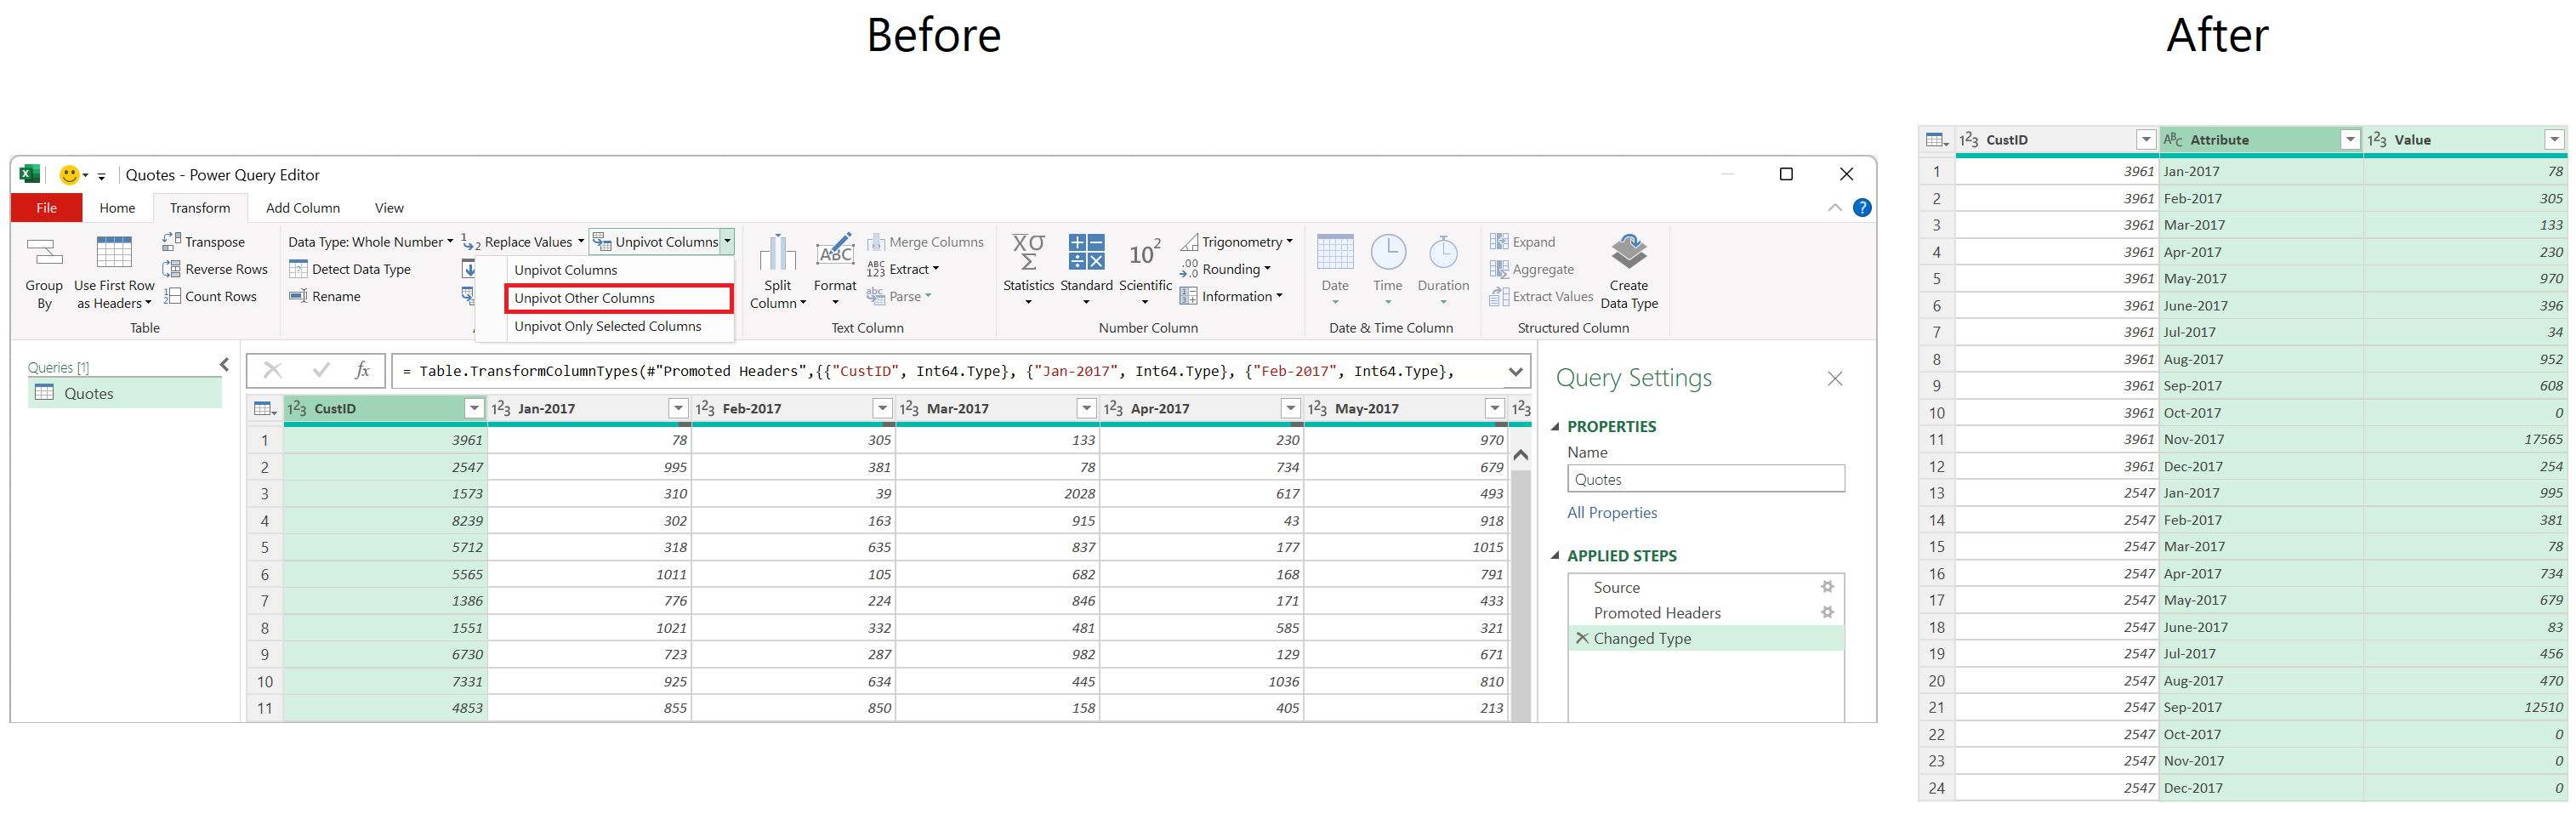This screenshot has height=814, width=2576.
Task: Open the Attribute column filter dropdown
Action: click(x=2350, y=140)
